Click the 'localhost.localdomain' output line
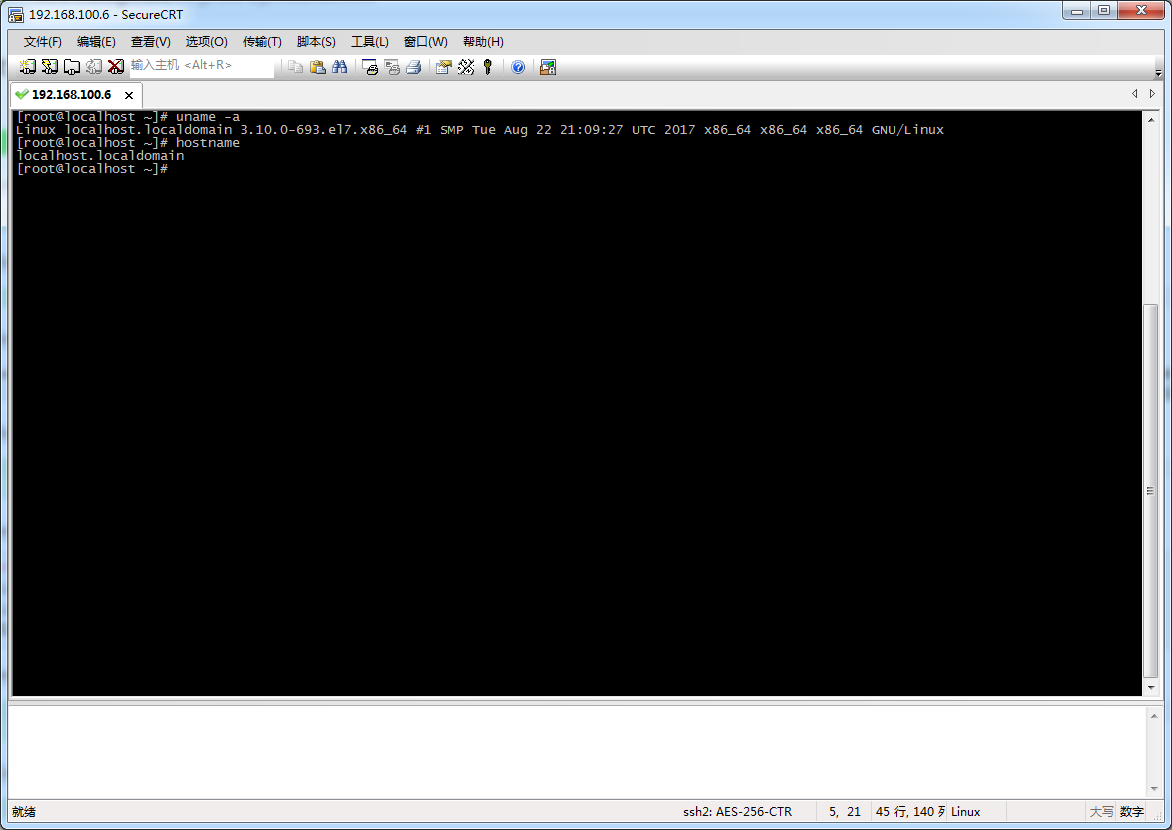Image resolution: width=1172 pixels, height=830 pixels. [100, 156]
